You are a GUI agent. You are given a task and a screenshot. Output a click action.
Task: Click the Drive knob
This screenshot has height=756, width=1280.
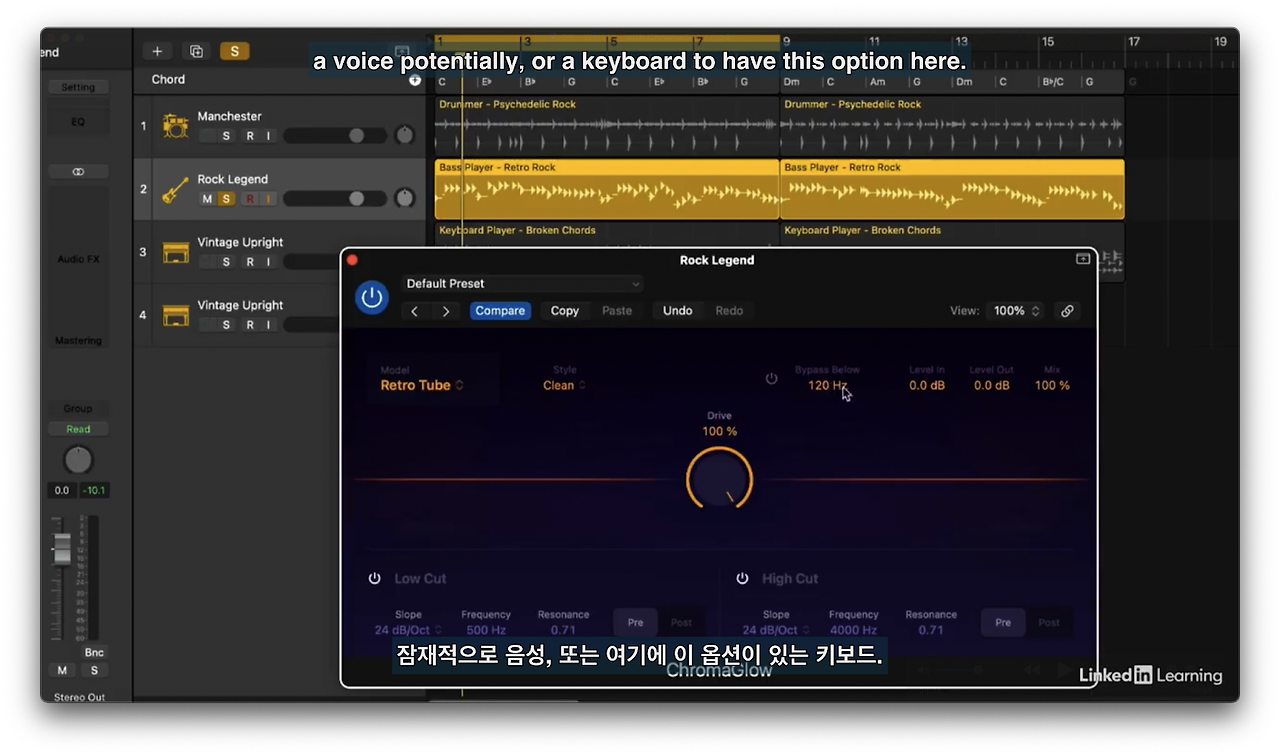tap(719, 479)
